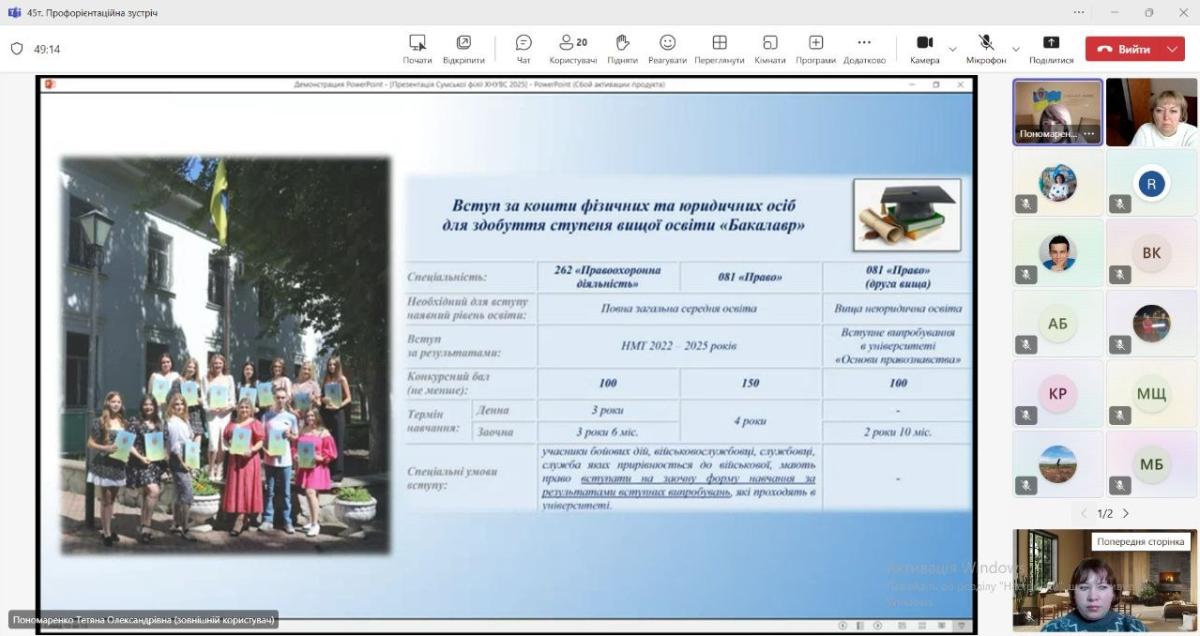This screenshot has height=636, width=1200.
Task: Show the Користувачі participants list
Action: (573, 48)
